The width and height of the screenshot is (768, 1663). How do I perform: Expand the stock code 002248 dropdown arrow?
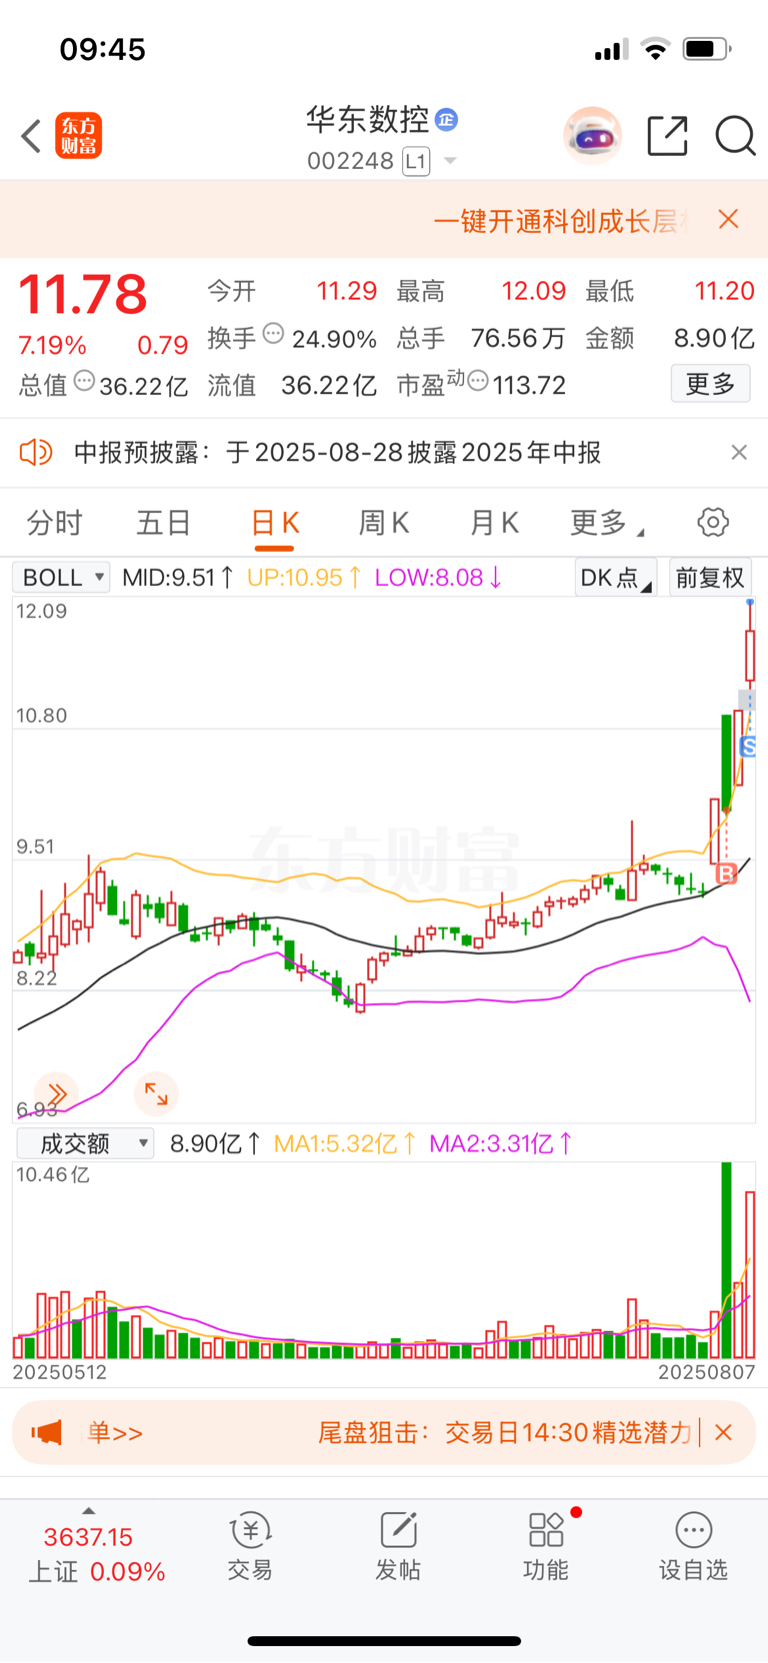tap(450, 161)
